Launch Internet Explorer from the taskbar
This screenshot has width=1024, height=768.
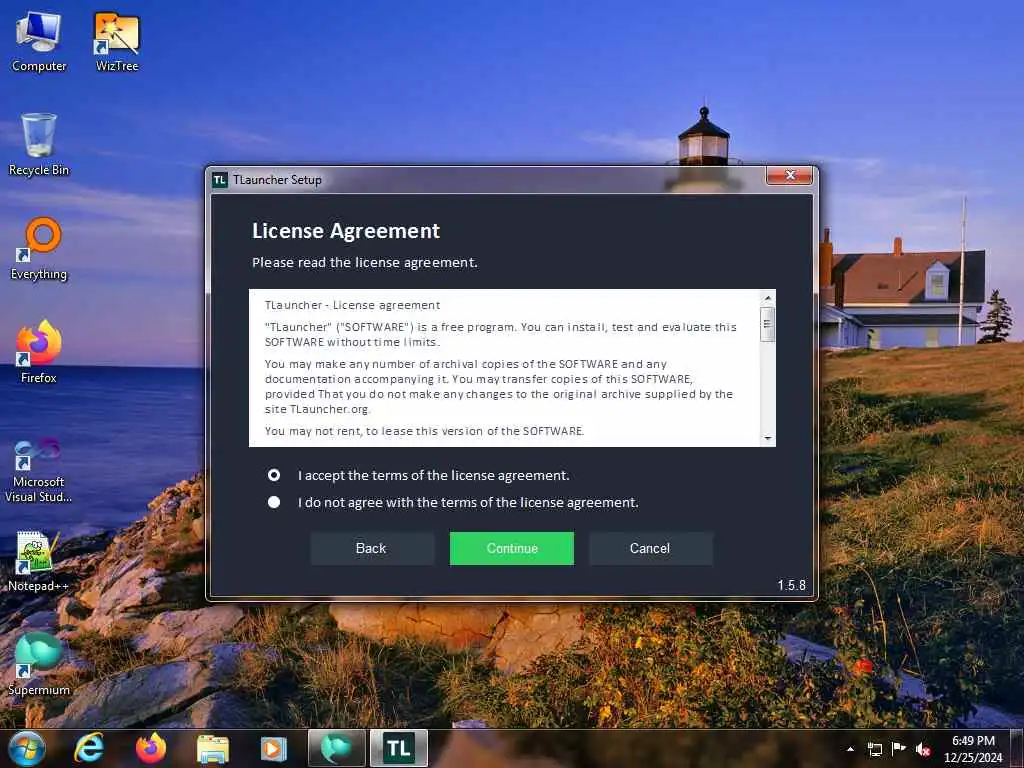pyautogui.click(x=88, y=748)
